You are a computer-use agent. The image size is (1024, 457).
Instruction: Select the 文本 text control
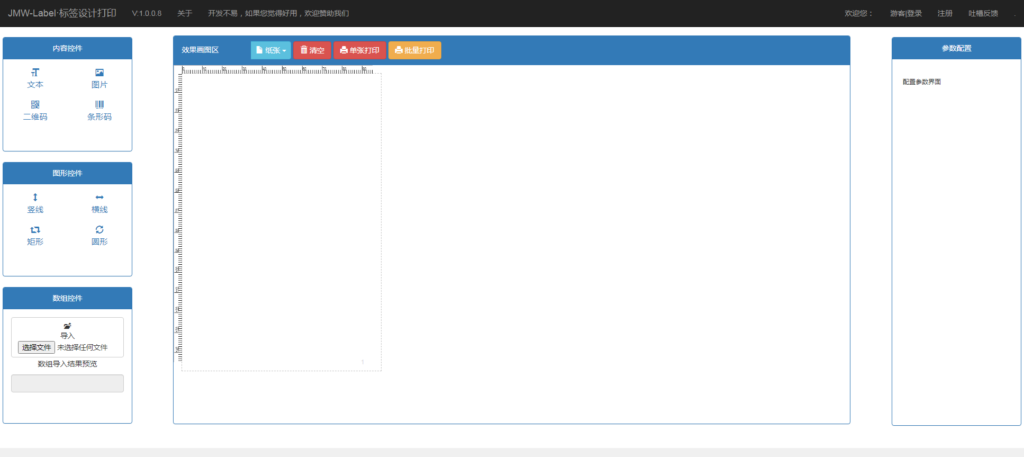pyautogui.click(x=35, y=79)
